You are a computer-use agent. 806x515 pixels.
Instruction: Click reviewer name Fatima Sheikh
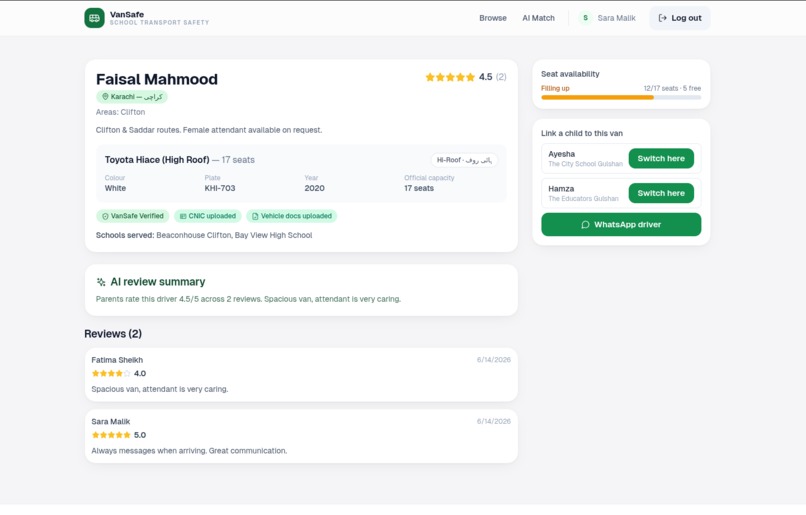117,360
